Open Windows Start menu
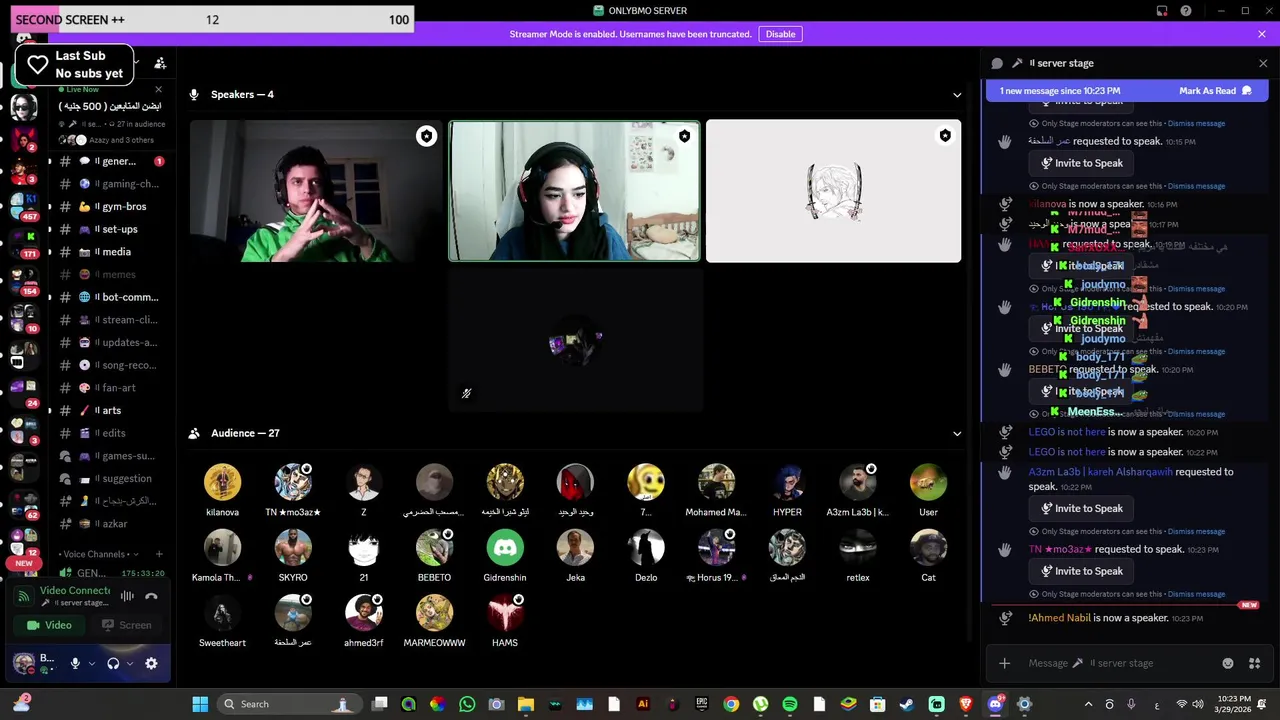1280x720 pixels. tap(200, 704)
